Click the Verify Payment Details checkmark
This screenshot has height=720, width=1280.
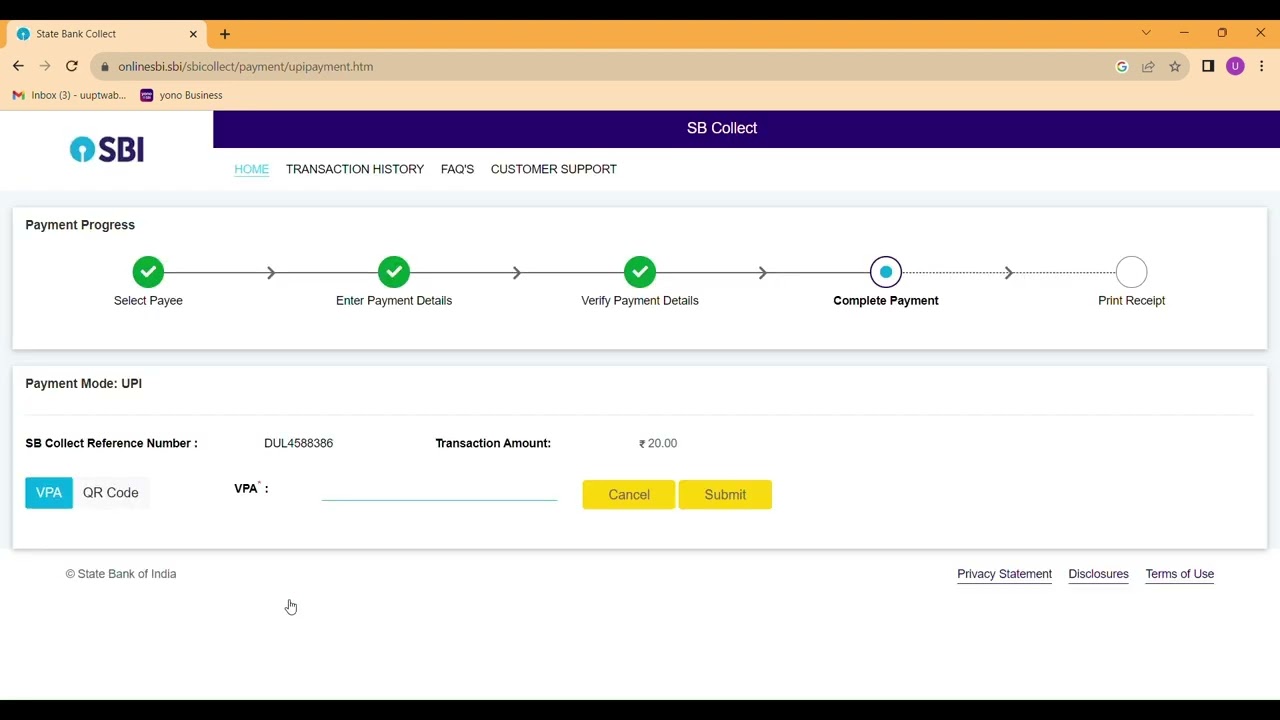pyautogui.click(x=640, y=272)
